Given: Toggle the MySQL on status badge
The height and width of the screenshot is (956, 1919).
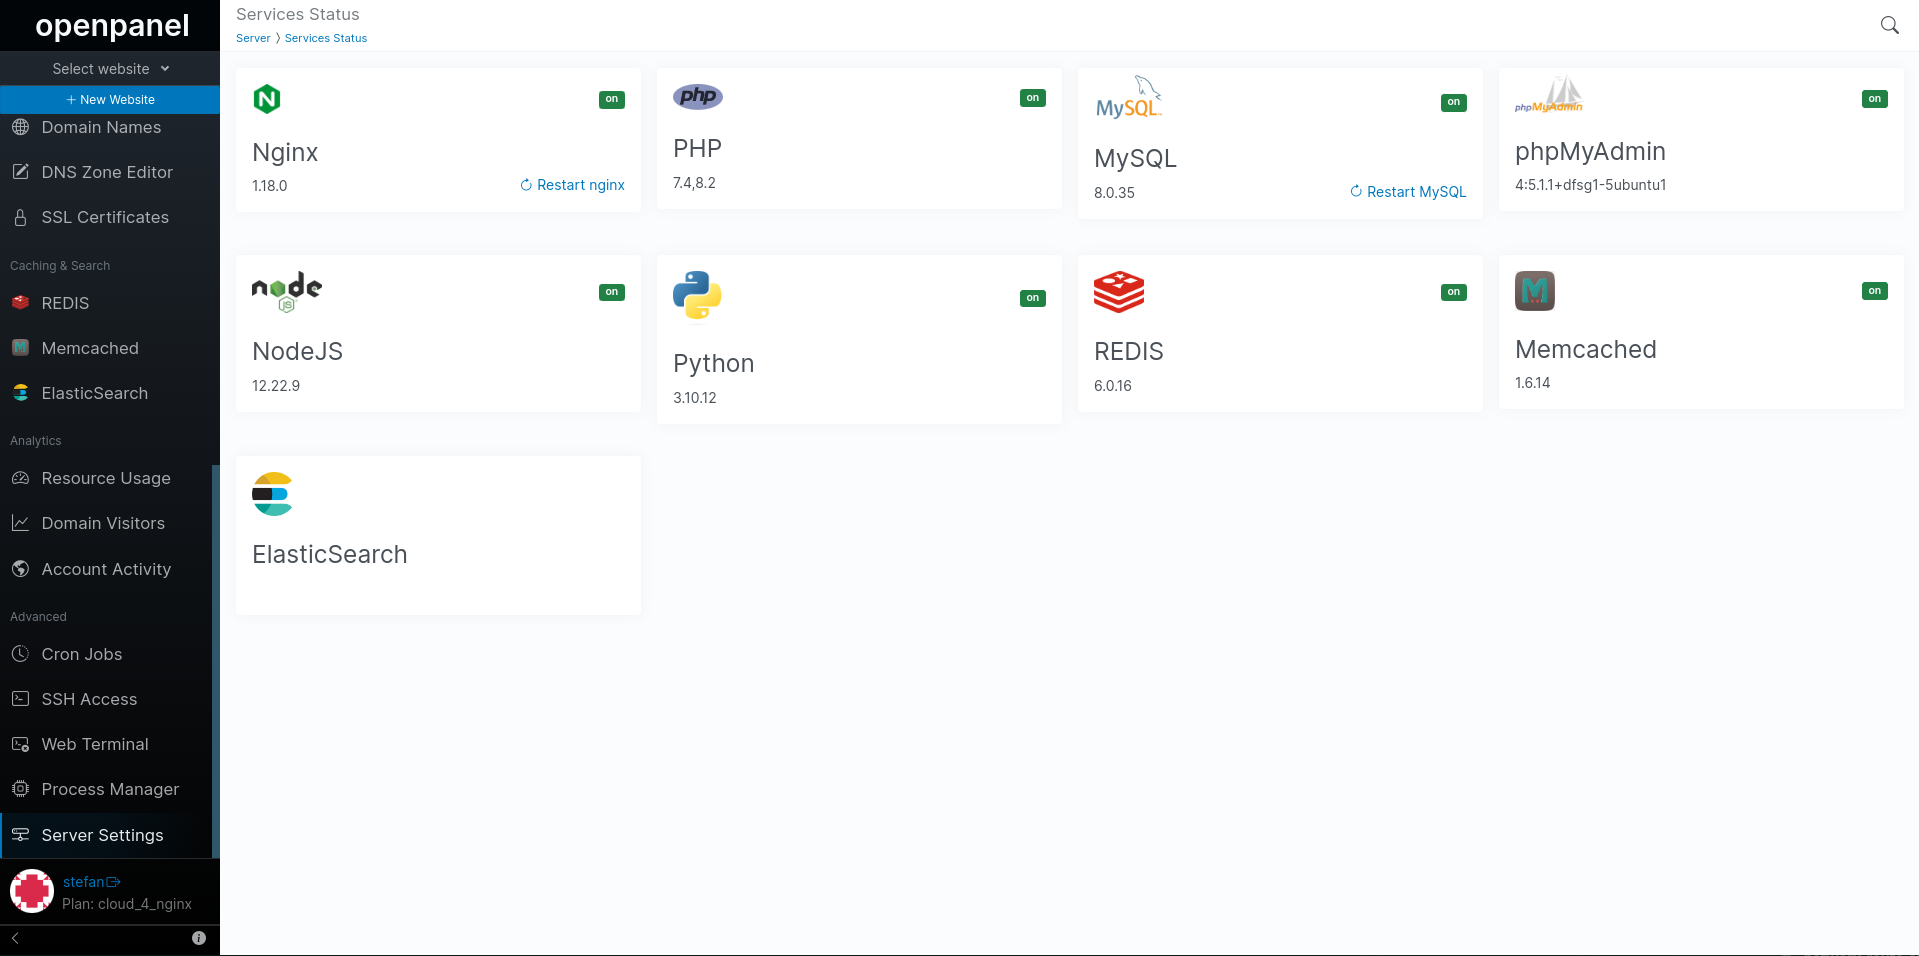Looking at the screenshot, I should pyautogui.click(x=1454, y=102).
